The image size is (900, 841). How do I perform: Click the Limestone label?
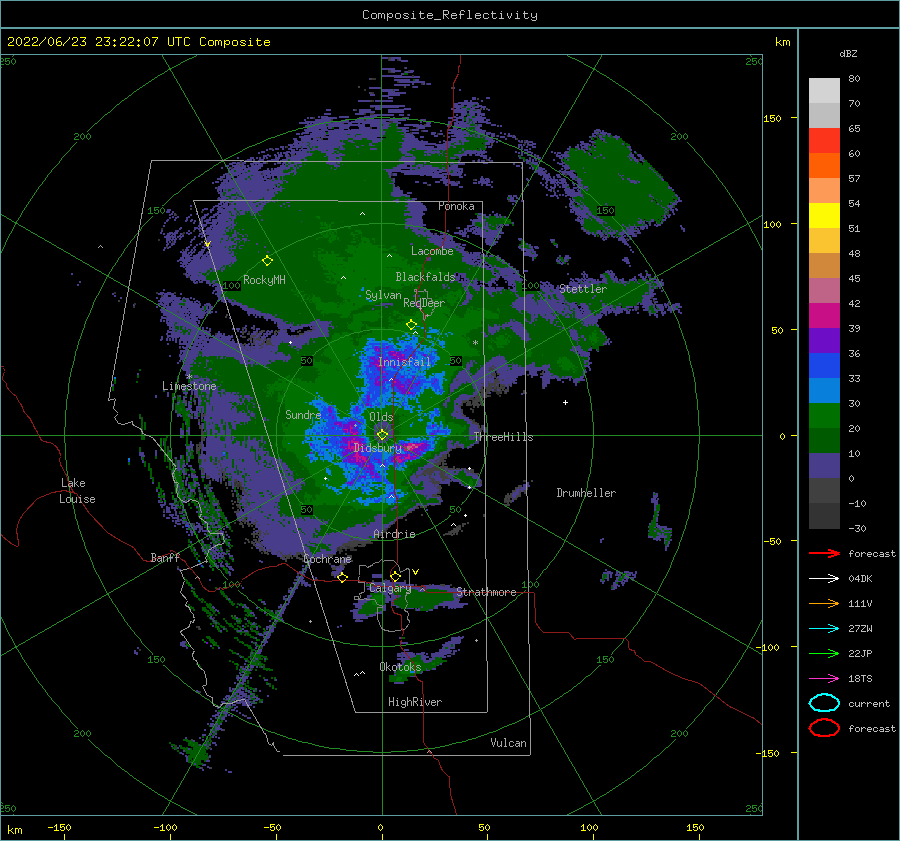point(189,386)
